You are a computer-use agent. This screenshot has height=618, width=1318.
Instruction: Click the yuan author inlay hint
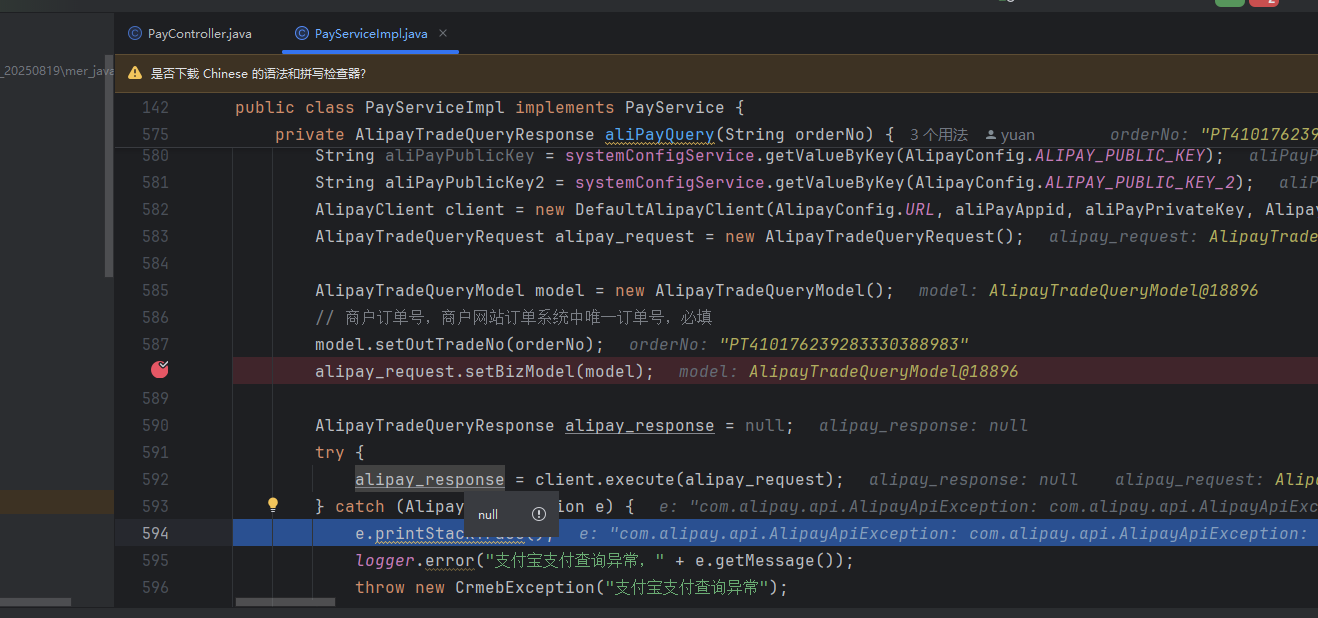[1017, 135]
